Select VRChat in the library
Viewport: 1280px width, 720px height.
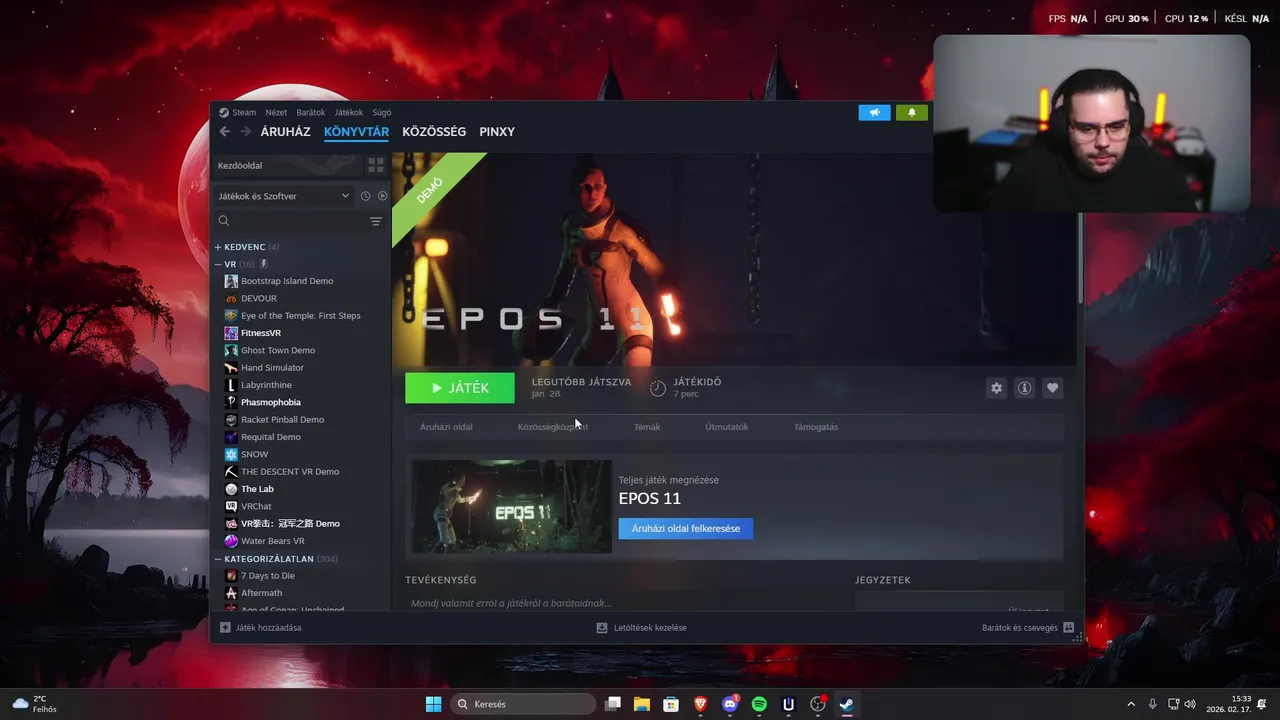pos(256,506)
